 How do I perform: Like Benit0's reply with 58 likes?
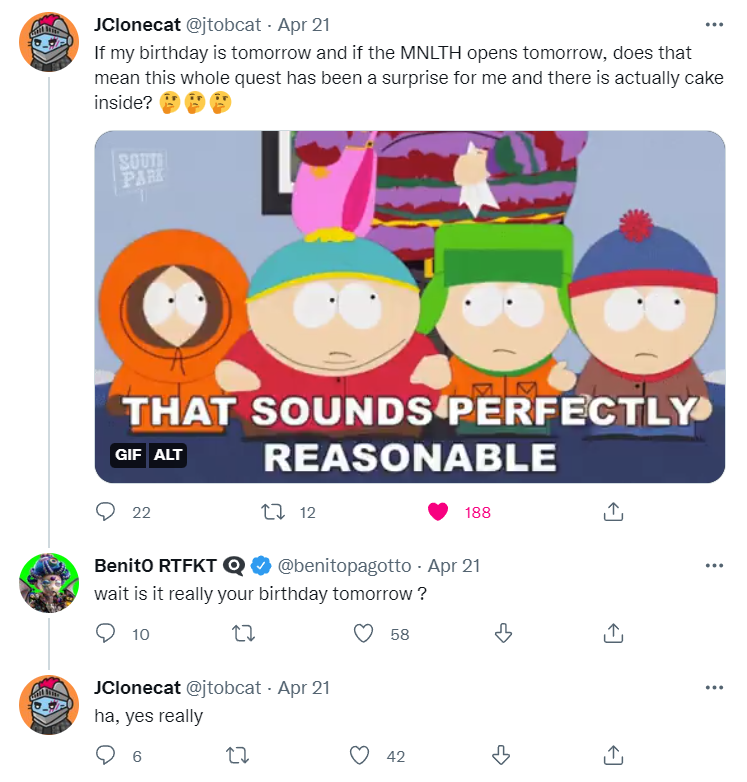pyautogui.click(x=364, y=634)
